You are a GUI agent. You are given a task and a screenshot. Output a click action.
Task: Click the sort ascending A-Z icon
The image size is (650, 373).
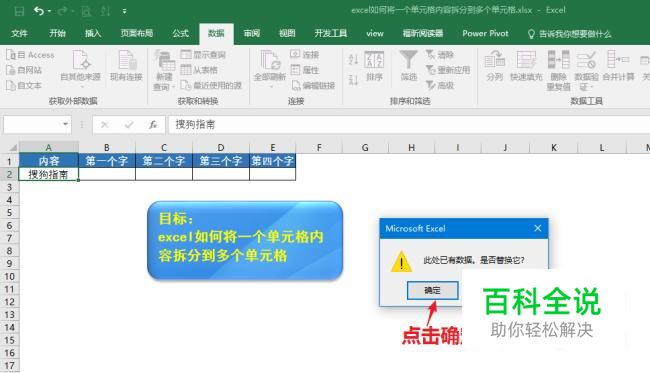point(353,59)
